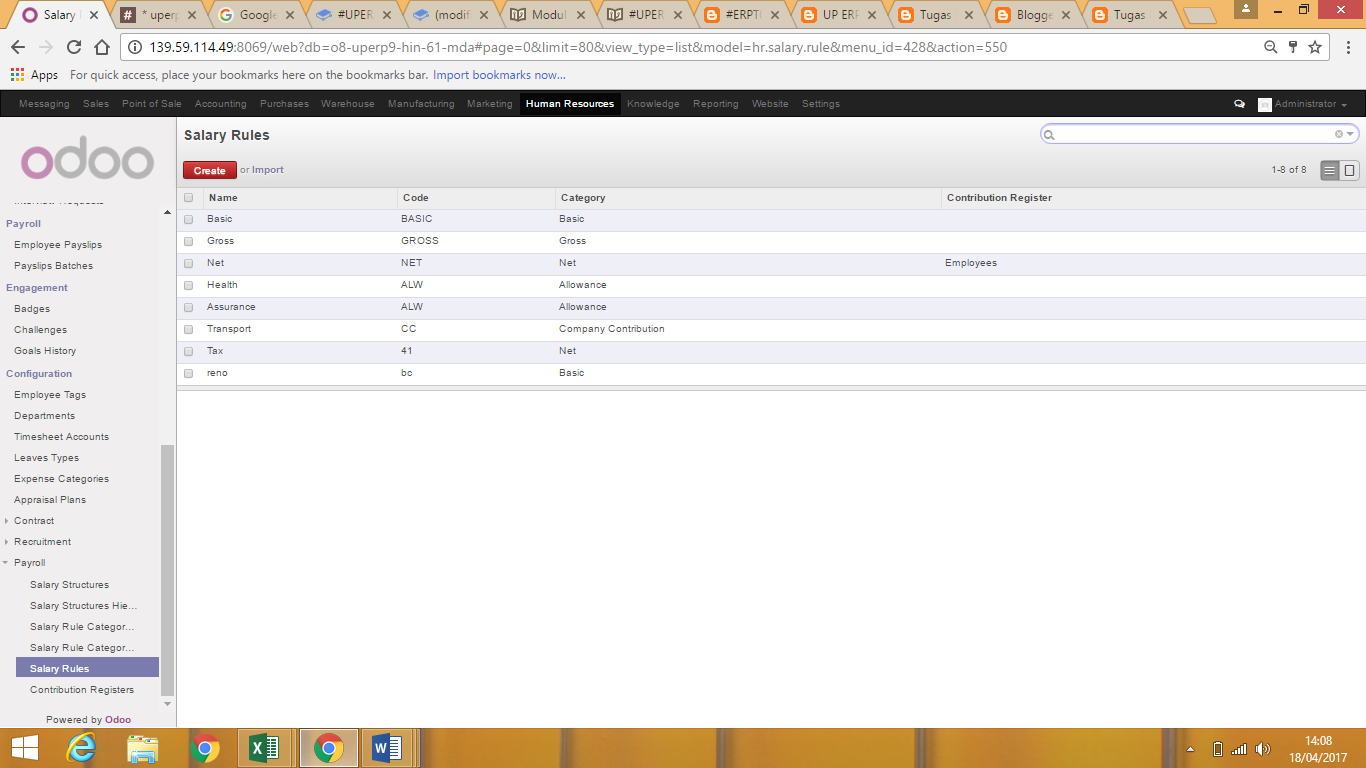Image resolution: width=1366 pixels, height=768 pixels.
Task: Switch to list view icon
Action: [x=1330, y=170]
